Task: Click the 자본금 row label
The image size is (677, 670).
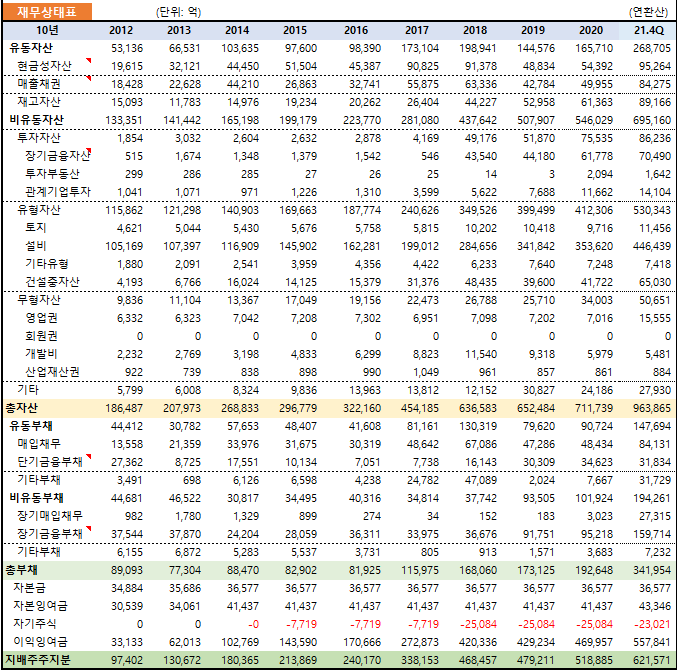Action: (x=29, y=588)
